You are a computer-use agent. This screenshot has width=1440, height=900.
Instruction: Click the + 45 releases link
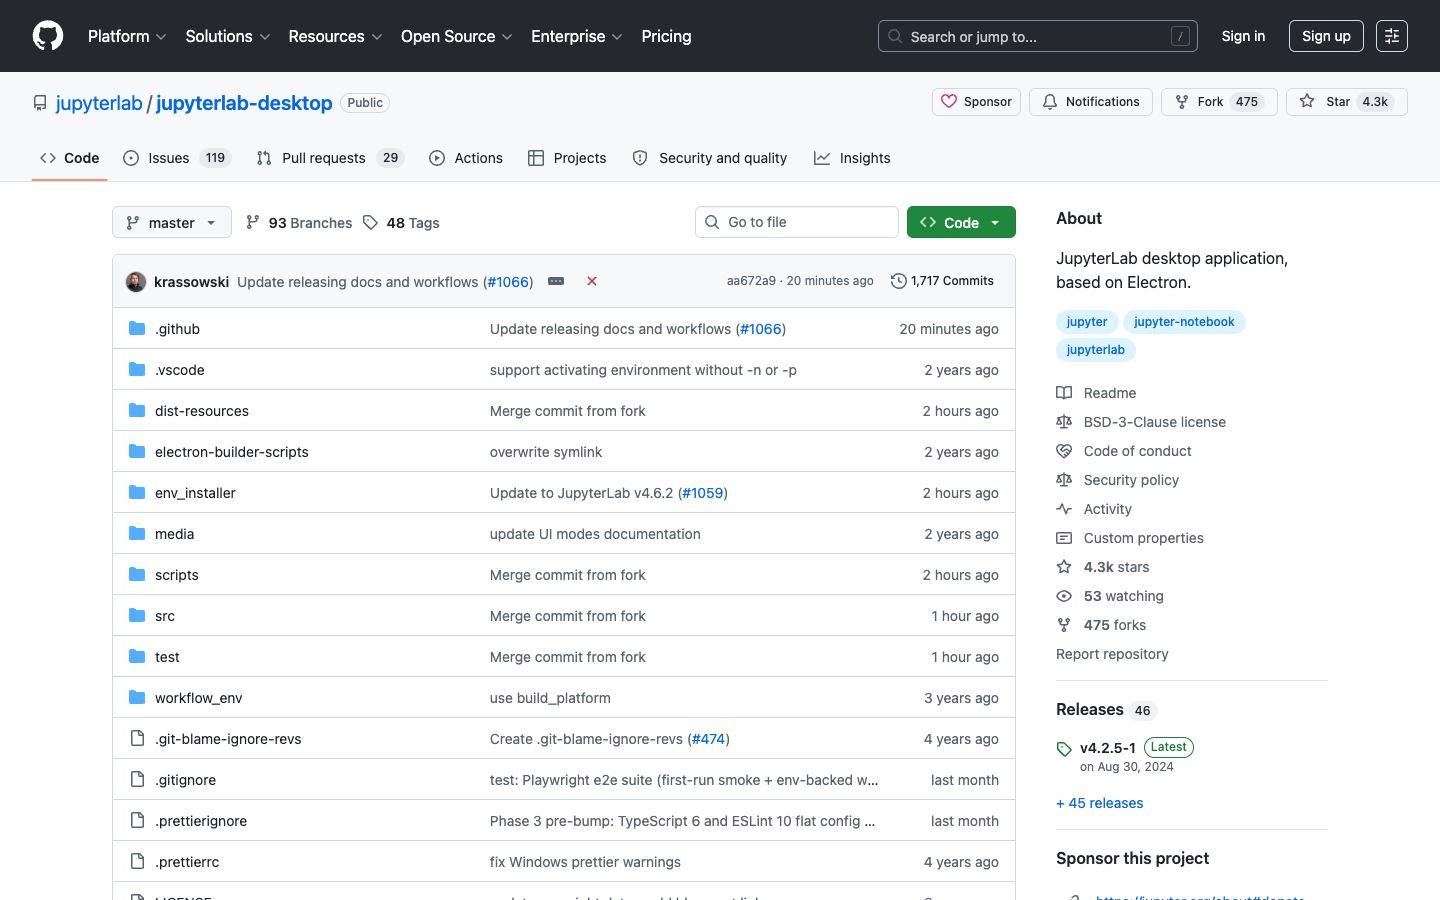tap(1099, 803)
